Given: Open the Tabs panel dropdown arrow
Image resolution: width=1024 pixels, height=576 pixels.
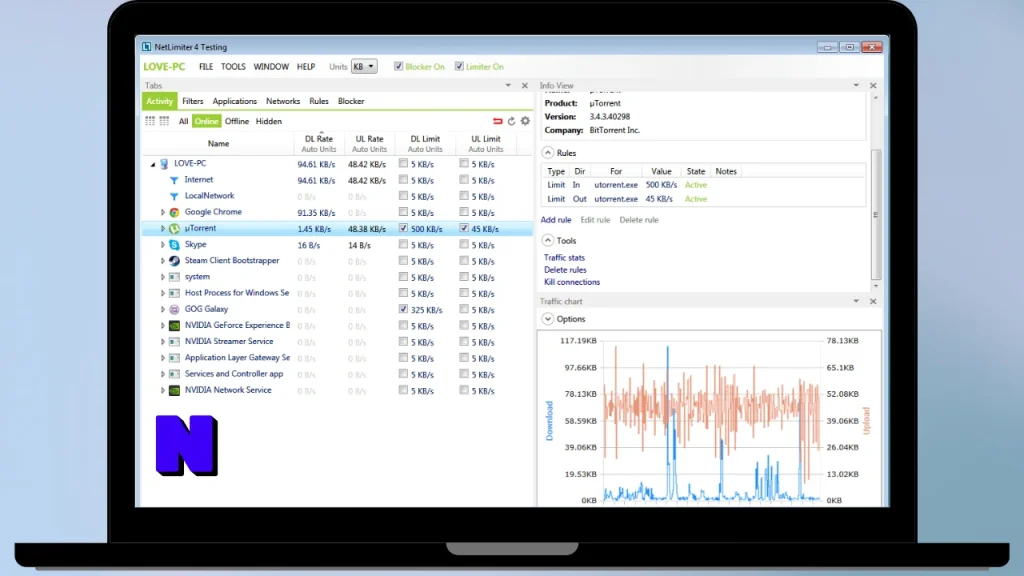Looking at the screenshot, I should (507, 86).
